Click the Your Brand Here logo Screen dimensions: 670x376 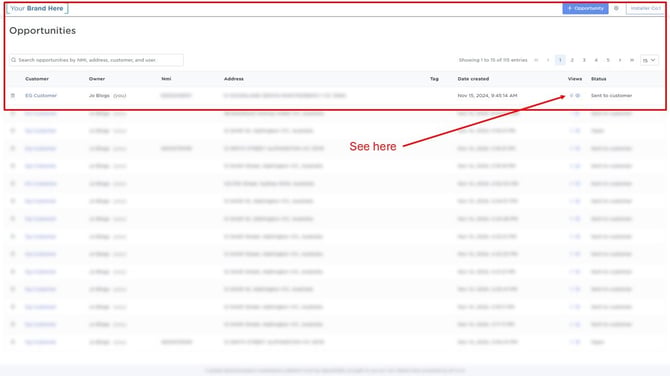(x=37, y=9)
